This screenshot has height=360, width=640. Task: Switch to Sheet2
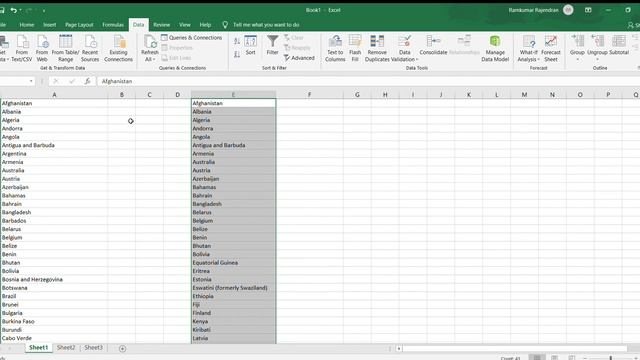click(x=66, y=348)
